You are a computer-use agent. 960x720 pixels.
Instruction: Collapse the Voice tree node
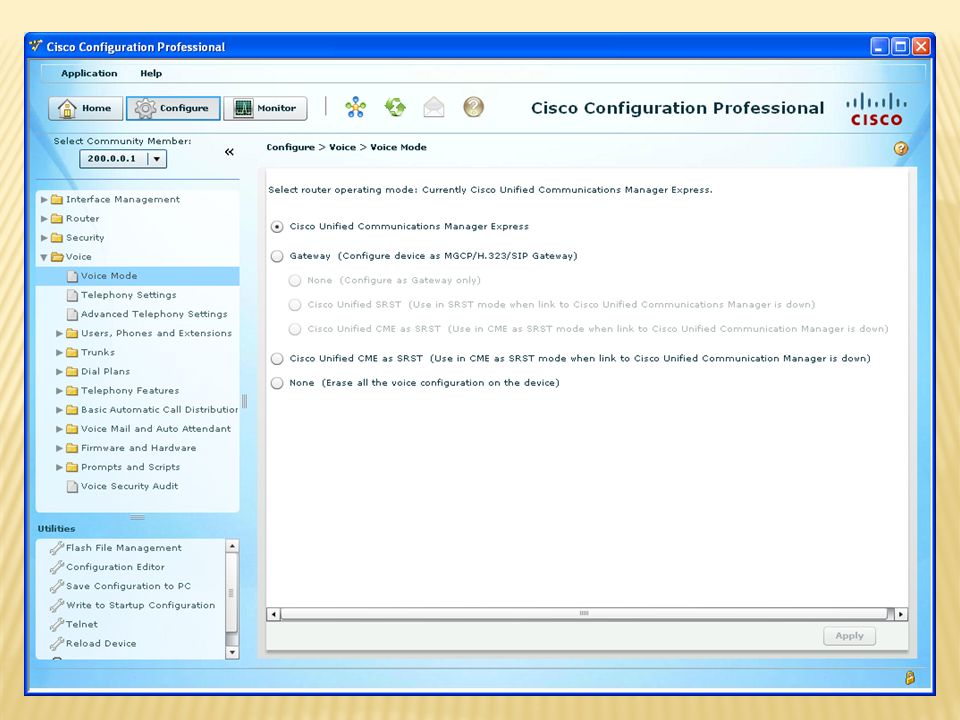pos(44,257)
